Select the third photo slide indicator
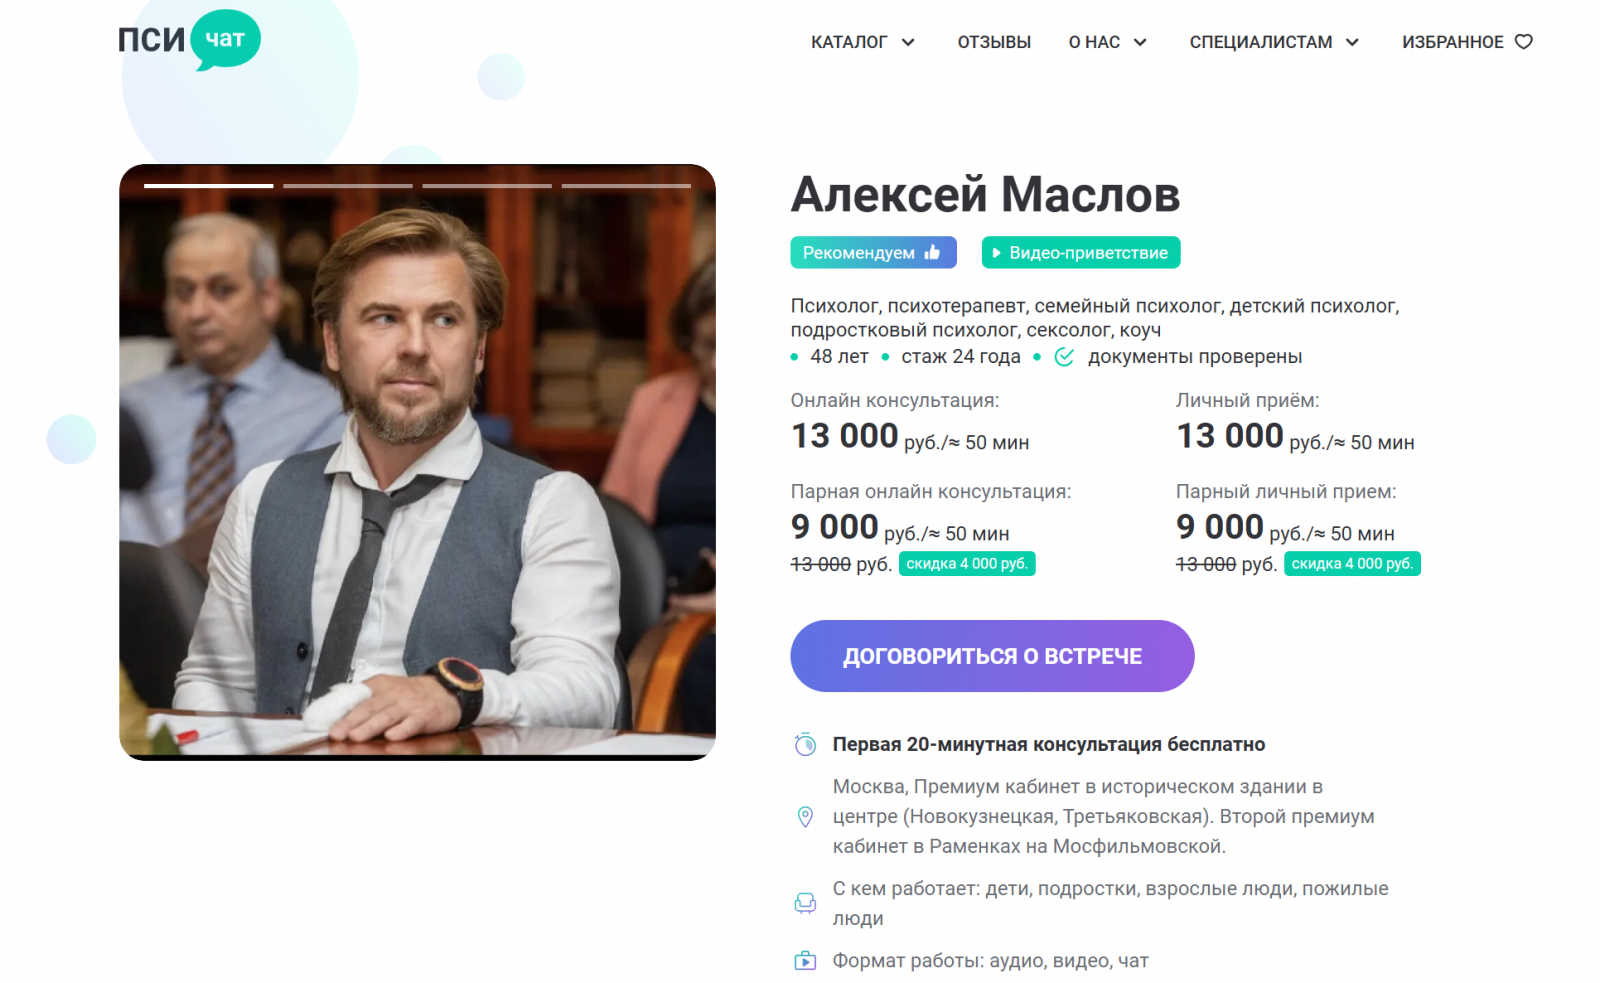1600x983 pixels. (487, 186)
